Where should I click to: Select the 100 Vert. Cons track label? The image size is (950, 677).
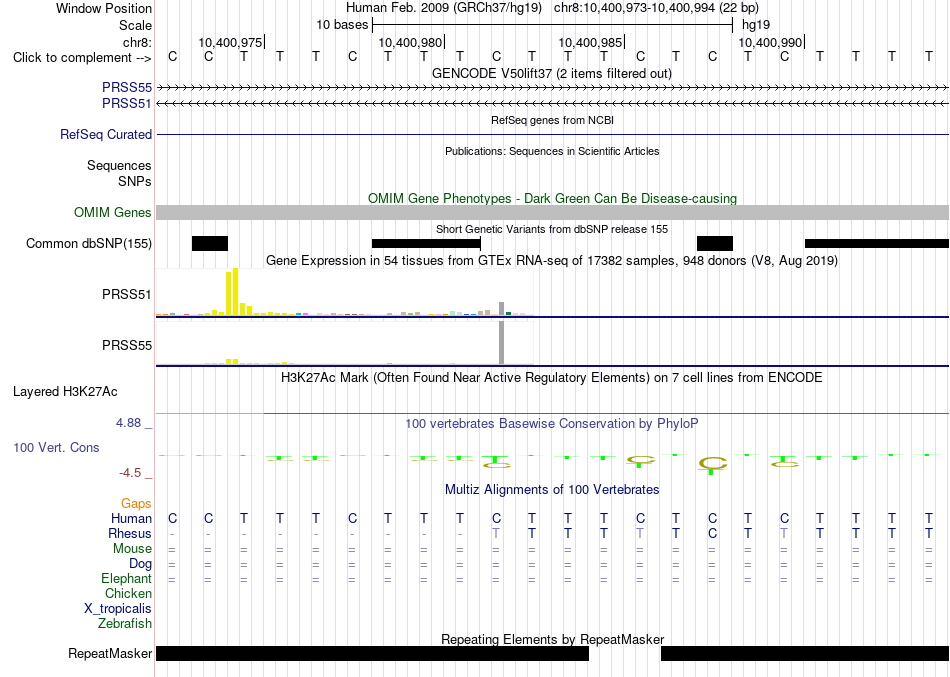click(x=56, y=448)
